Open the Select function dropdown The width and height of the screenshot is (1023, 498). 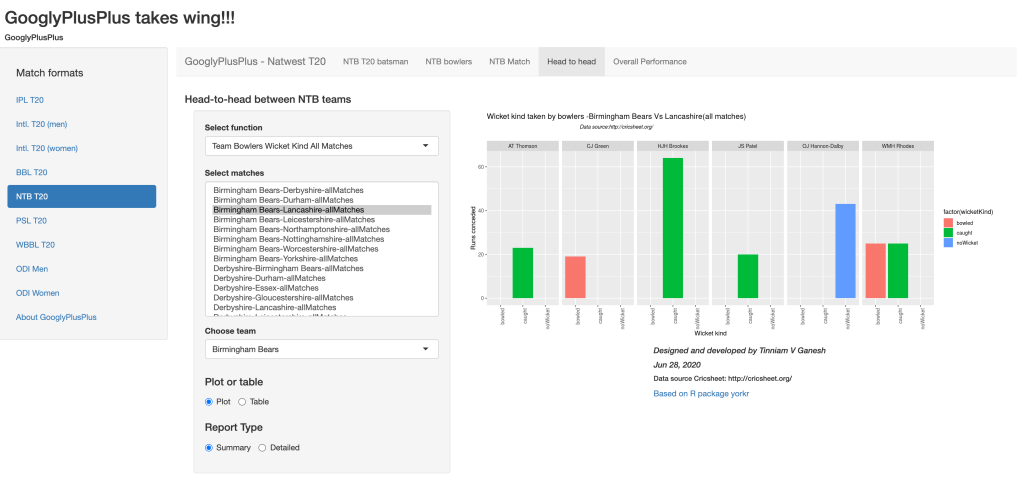[321, 146]
